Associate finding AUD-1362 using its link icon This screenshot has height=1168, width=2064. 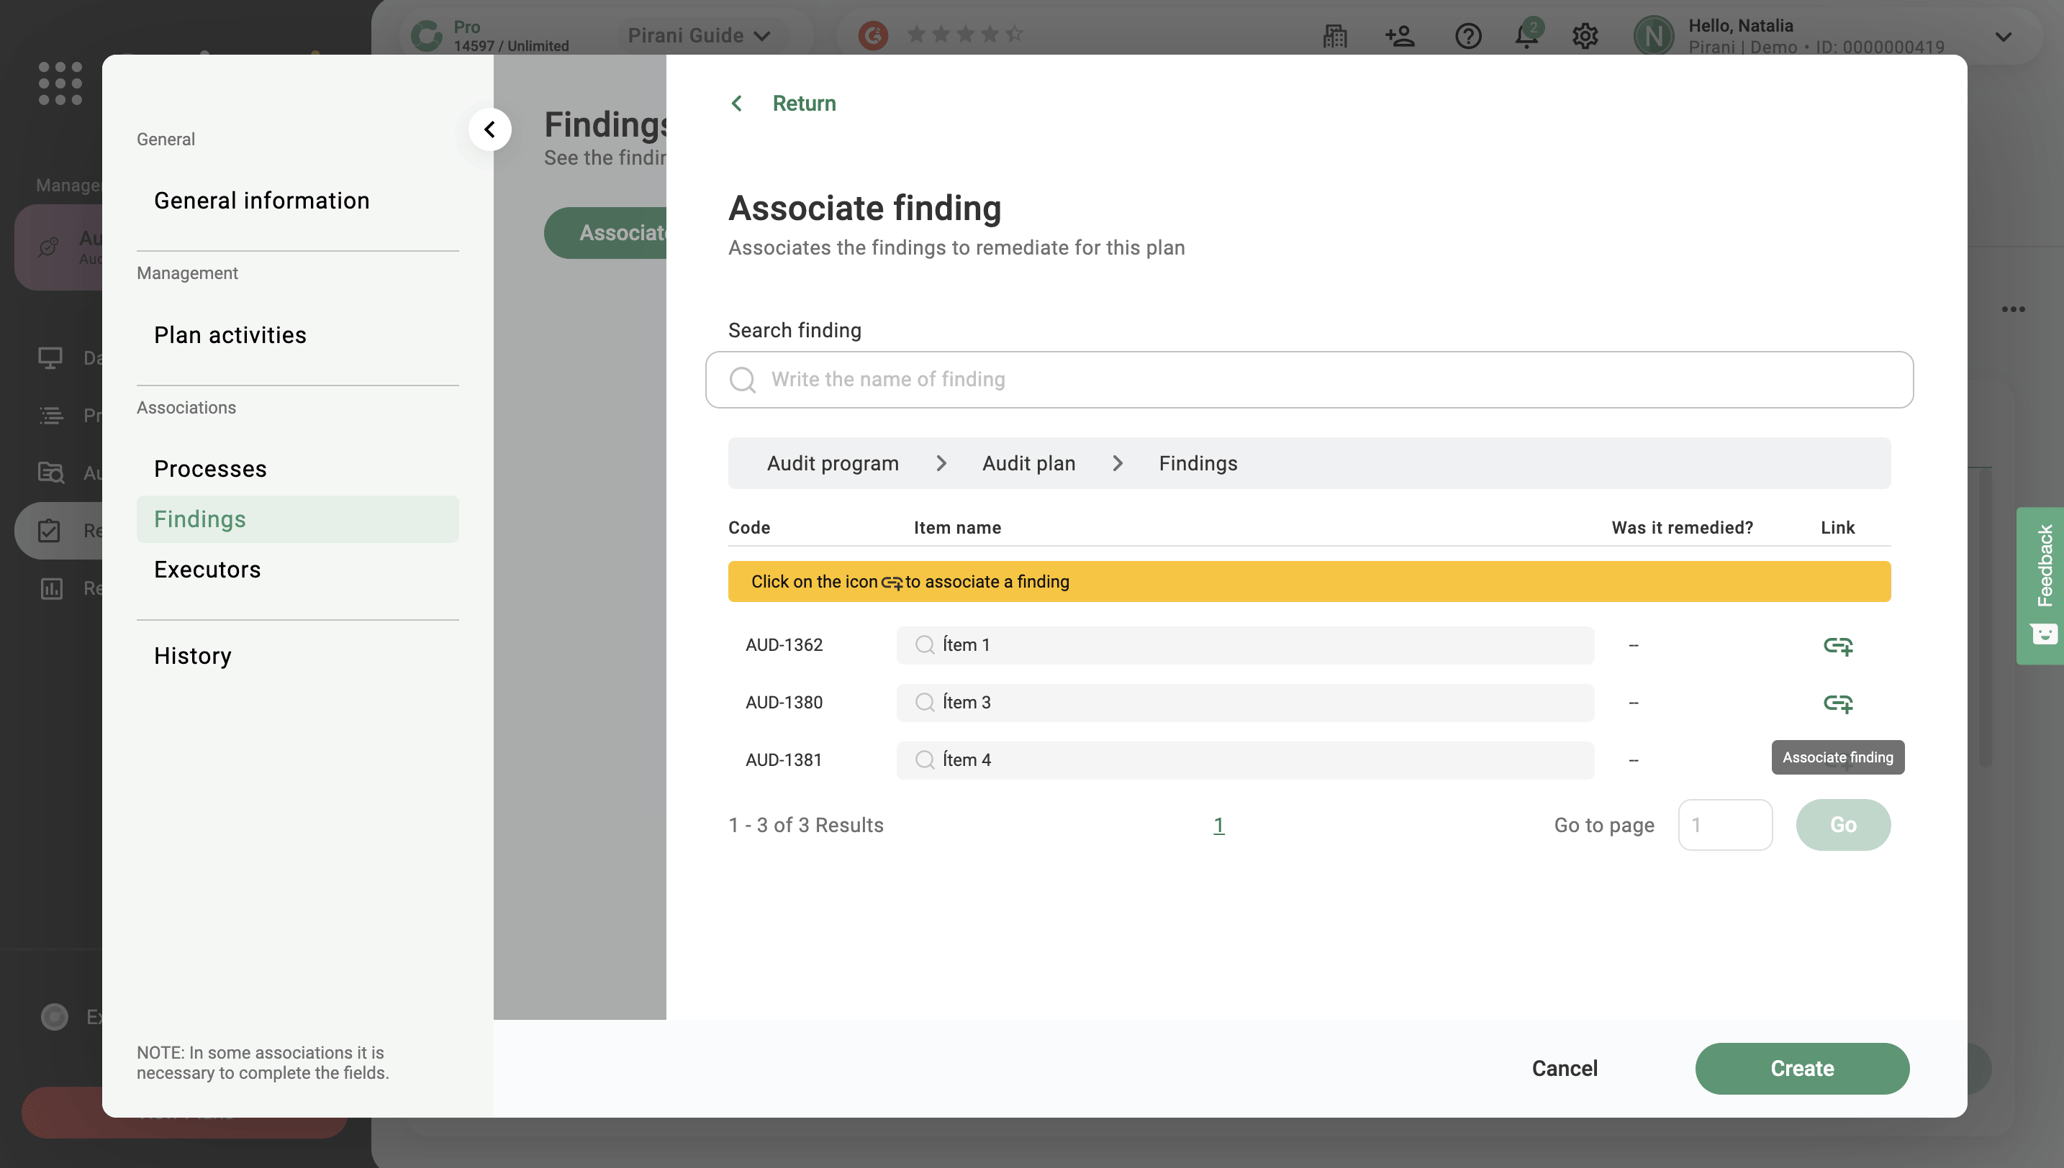(1838, 646)
